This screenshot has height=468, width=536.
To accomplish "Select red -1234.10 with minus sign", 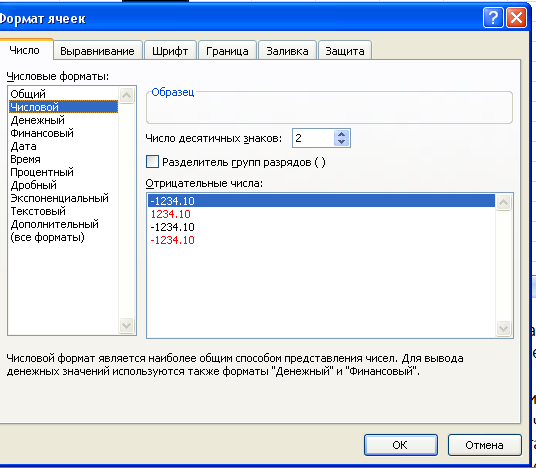I will [x=321, y=240].
